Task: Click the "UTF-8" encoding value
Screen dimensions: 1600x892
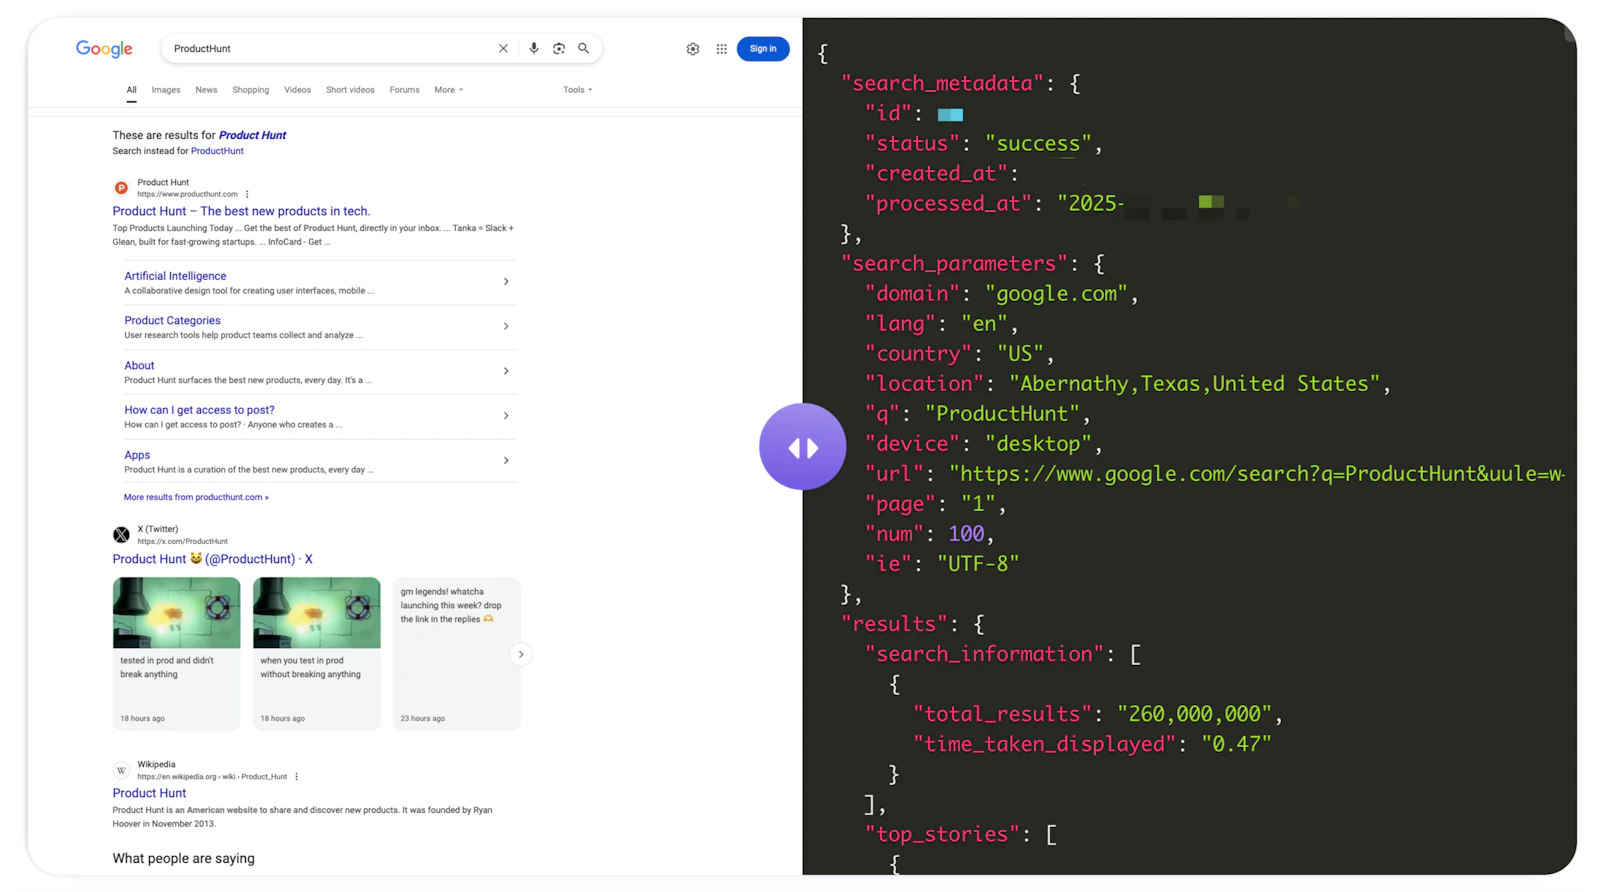Action: [978, 563]
